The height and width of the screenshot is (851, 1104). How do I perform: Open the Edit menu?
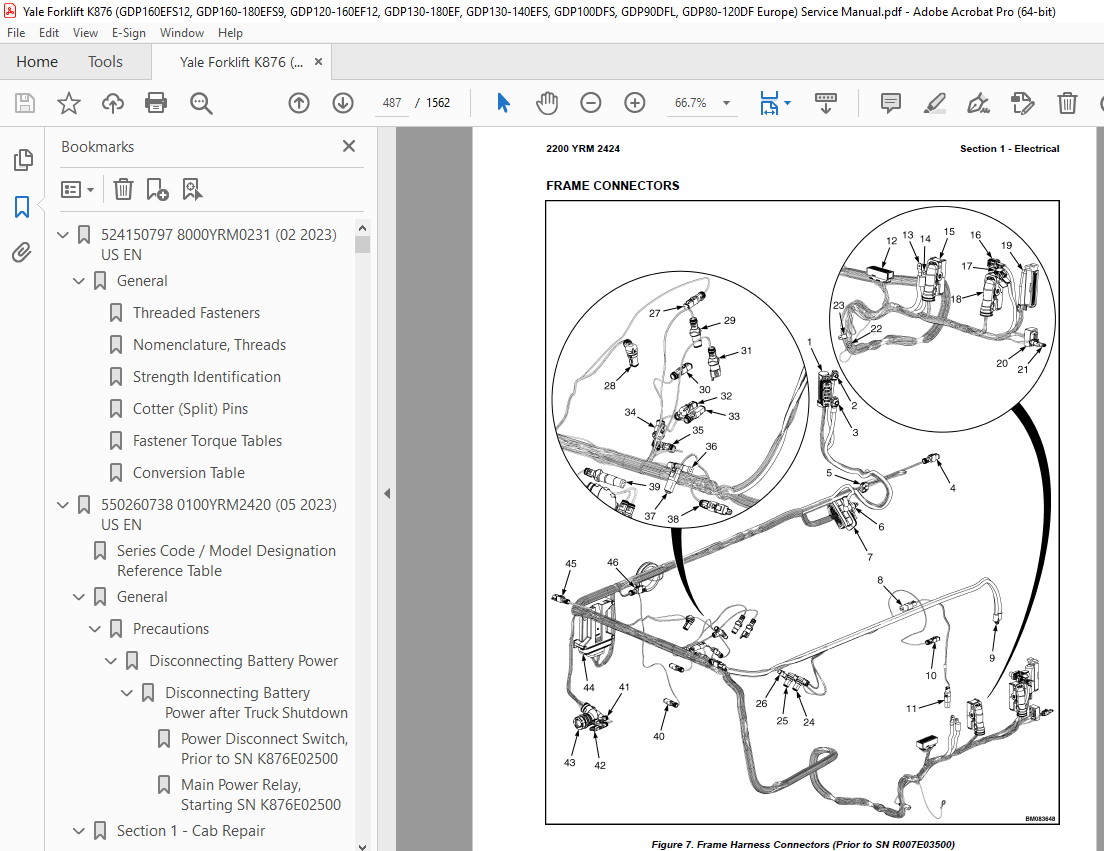click(x=49, y=32)
